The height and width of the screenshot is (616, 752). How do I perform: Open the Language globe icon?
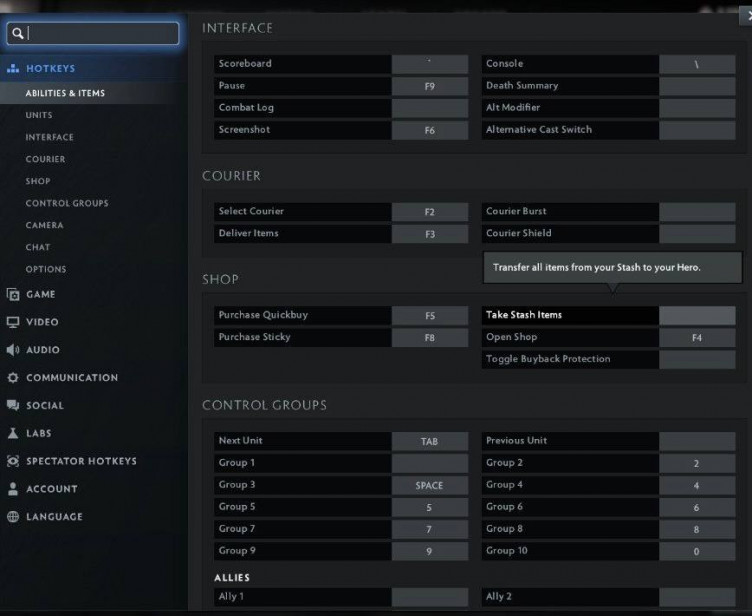13,517
